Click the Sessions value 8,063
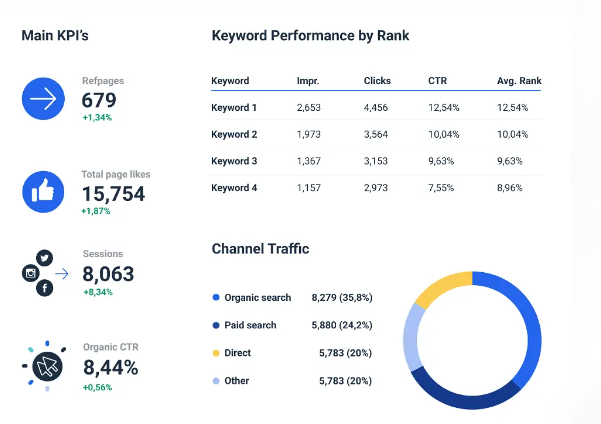 109,274
